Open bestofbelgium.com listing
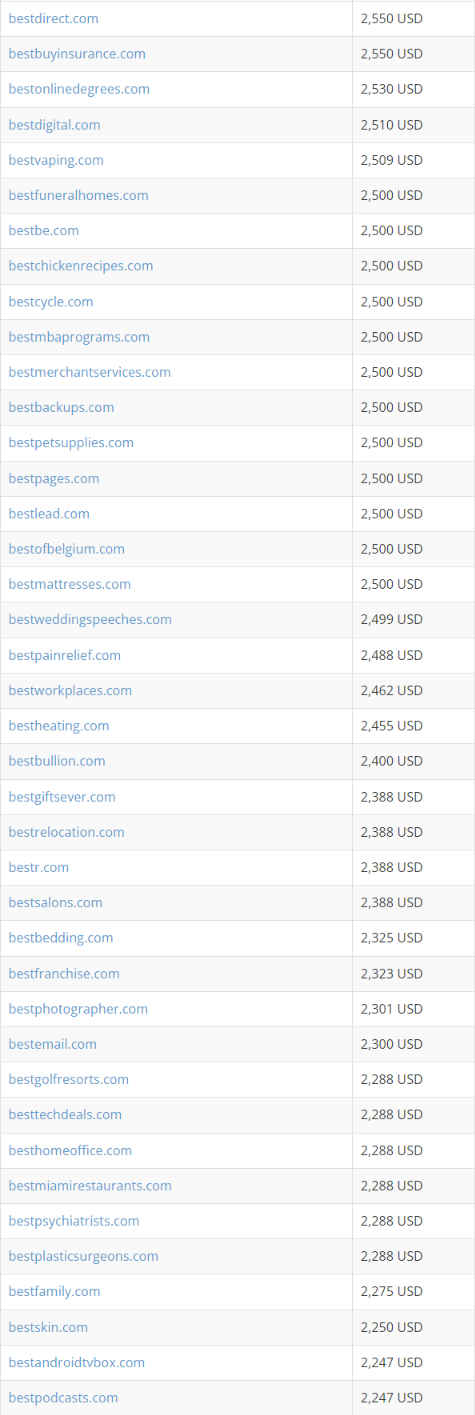Screen dimensions: 475x1415 point(66,549)
